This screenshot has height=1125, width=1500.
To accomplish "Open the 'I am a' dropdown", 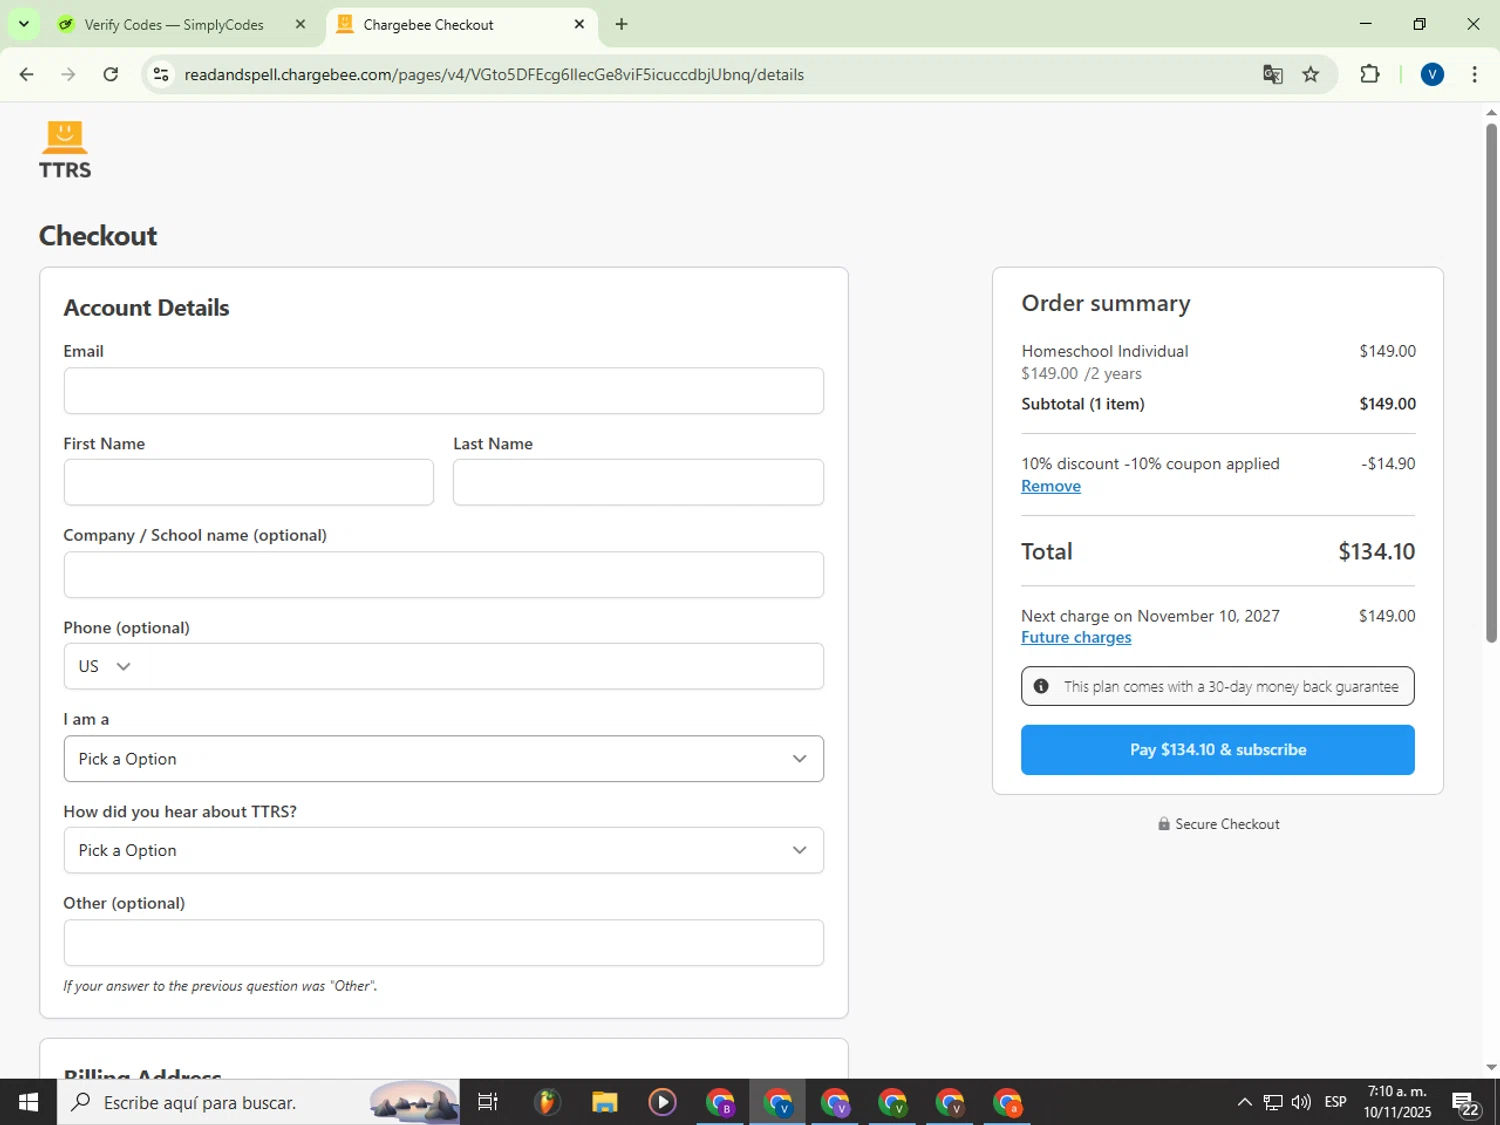I will click(x=444, y=759).
